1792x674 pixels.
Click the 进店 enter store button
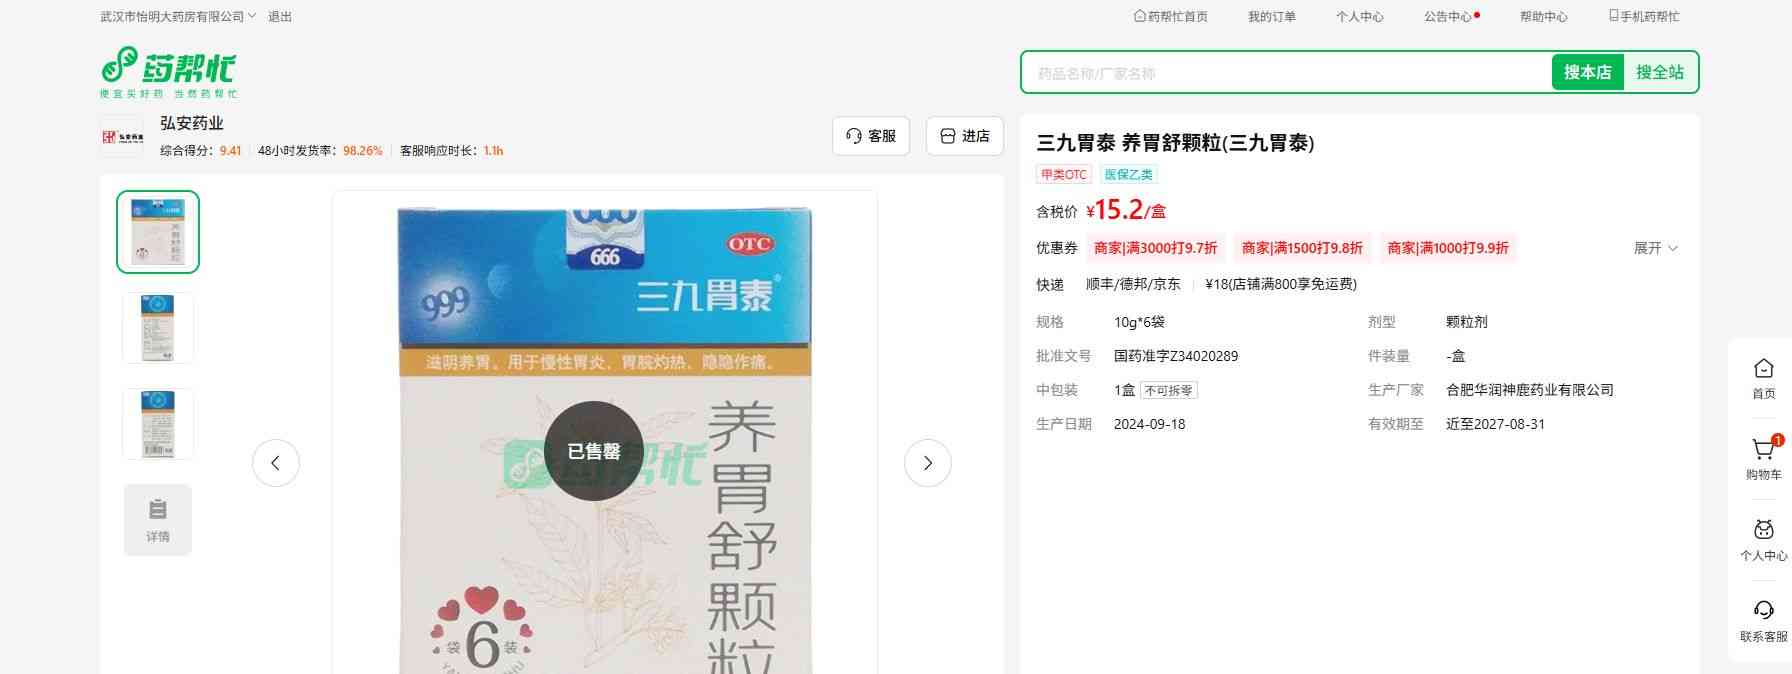click(965, 136)
